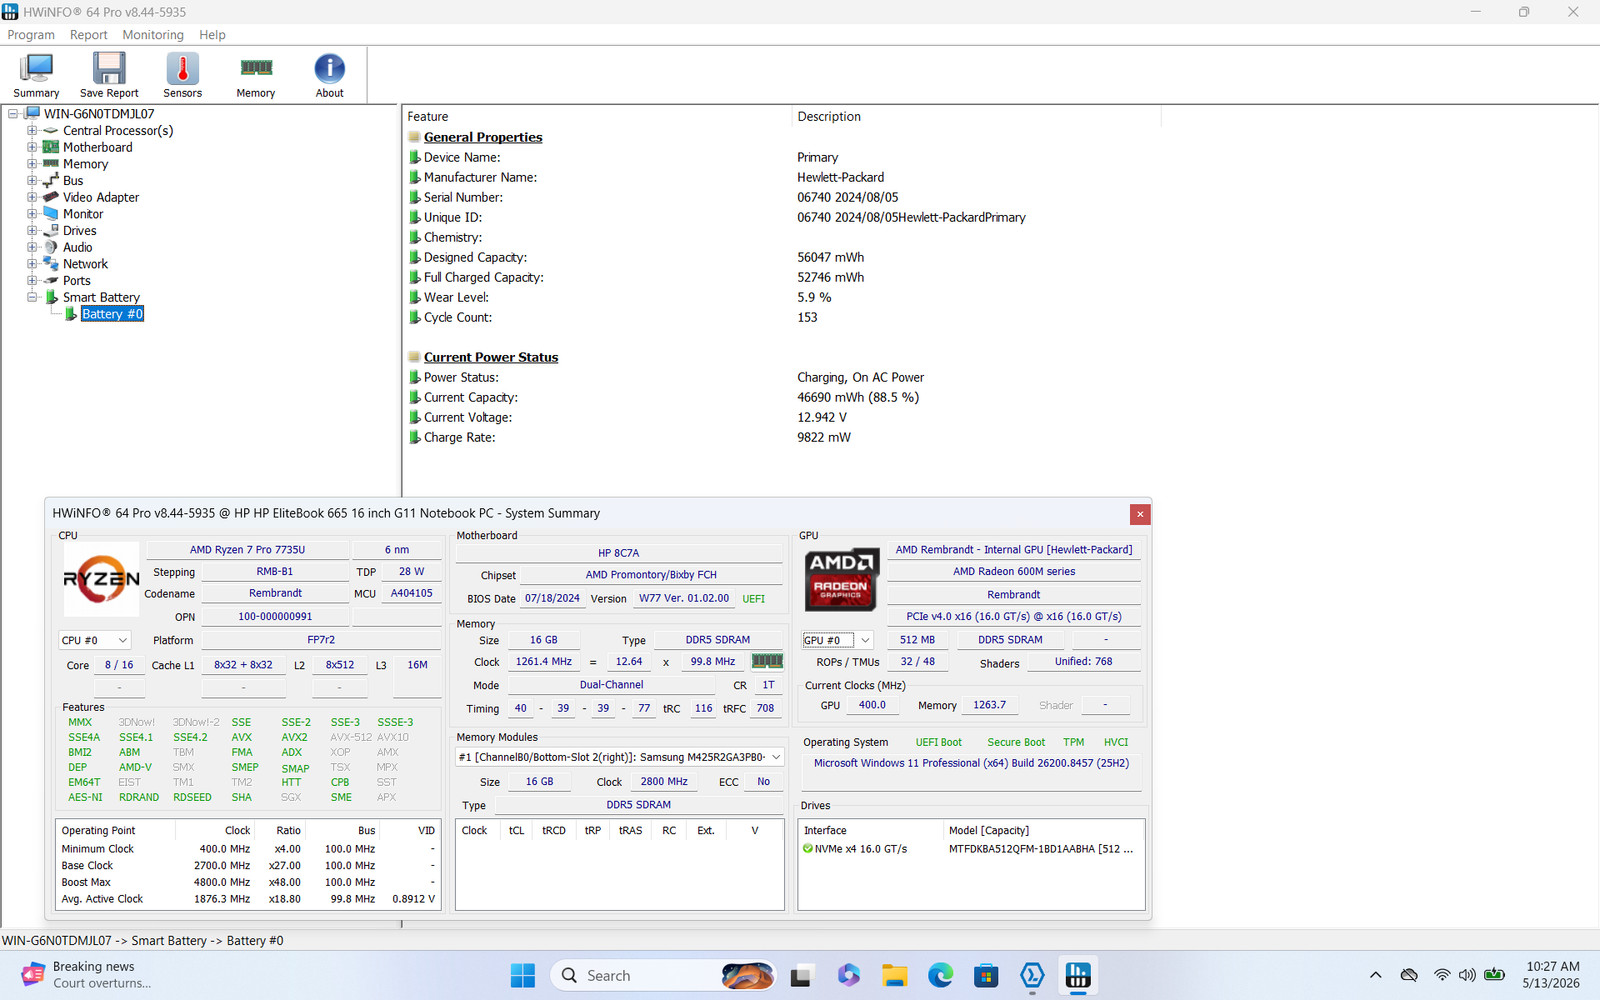The image size is (1600, 1000).
Task: Click the HP 8C7A motherboard field
Action: pyautogui.click(x=619, y=553)
